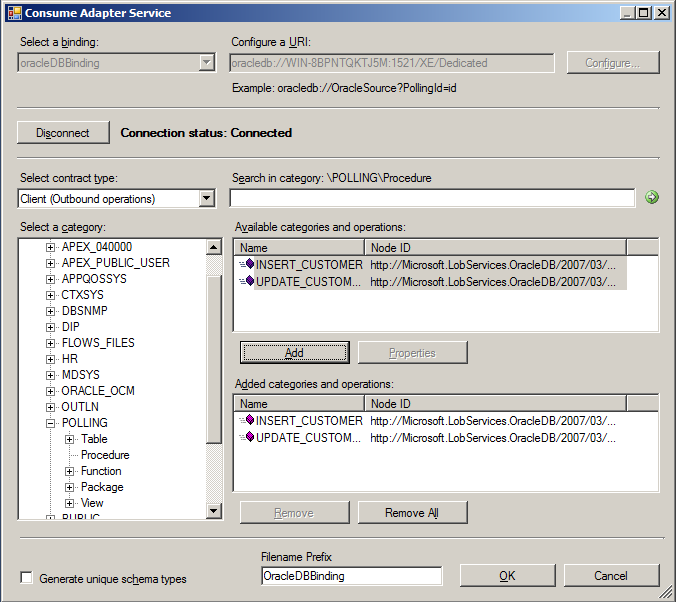The image size is (676, 602).
Task: Expand the CTXSYS schema node
Action: [x=50, y=295]
